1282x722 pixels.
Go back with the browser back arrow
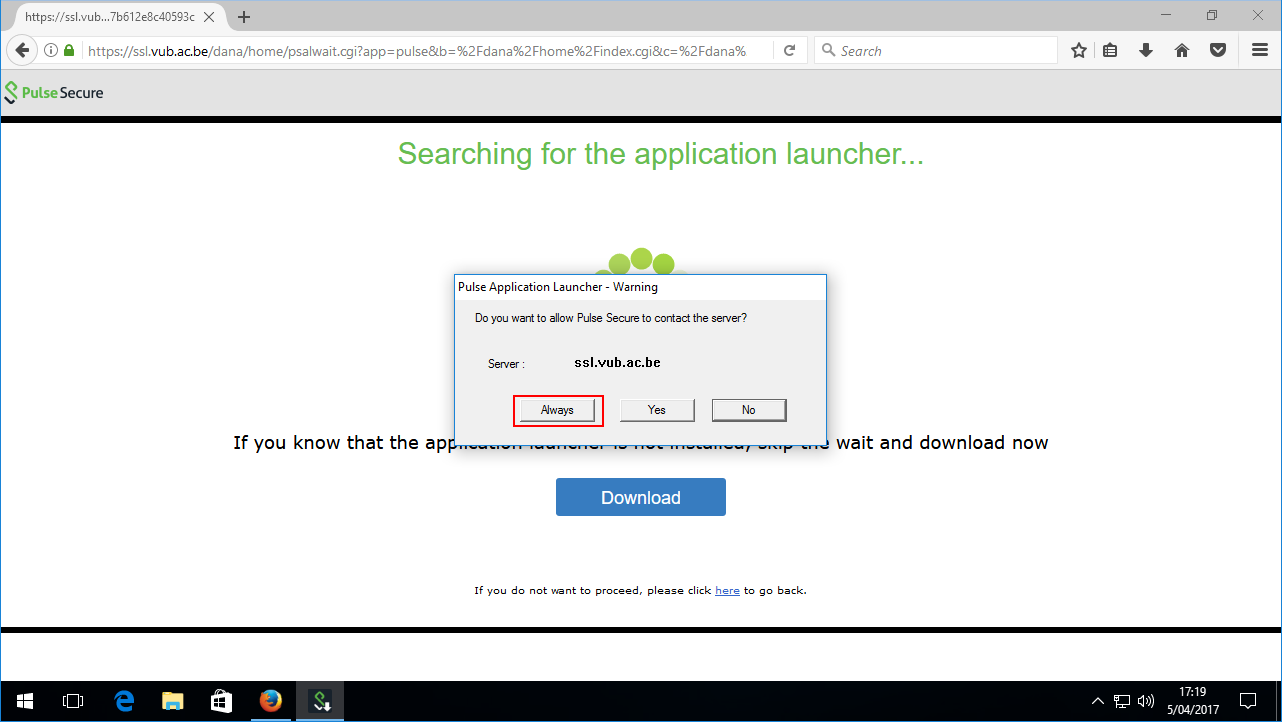[x=22, y=50]
